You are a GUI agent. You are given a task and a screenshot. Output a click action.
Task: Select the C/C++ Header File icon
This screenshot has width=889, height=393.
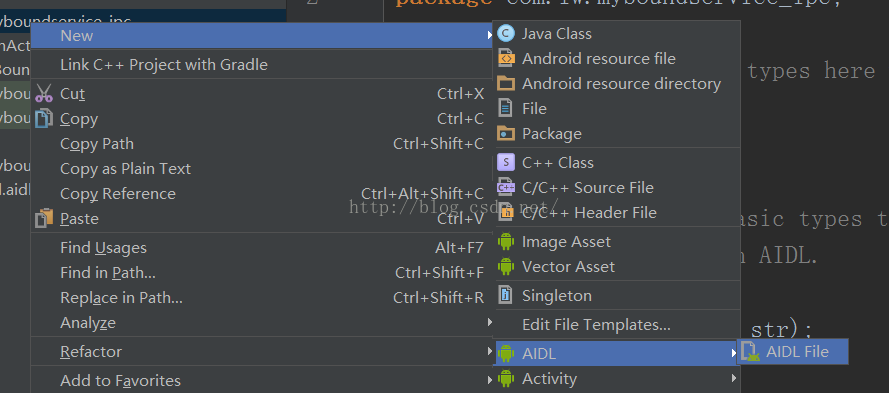click(506, 213)
